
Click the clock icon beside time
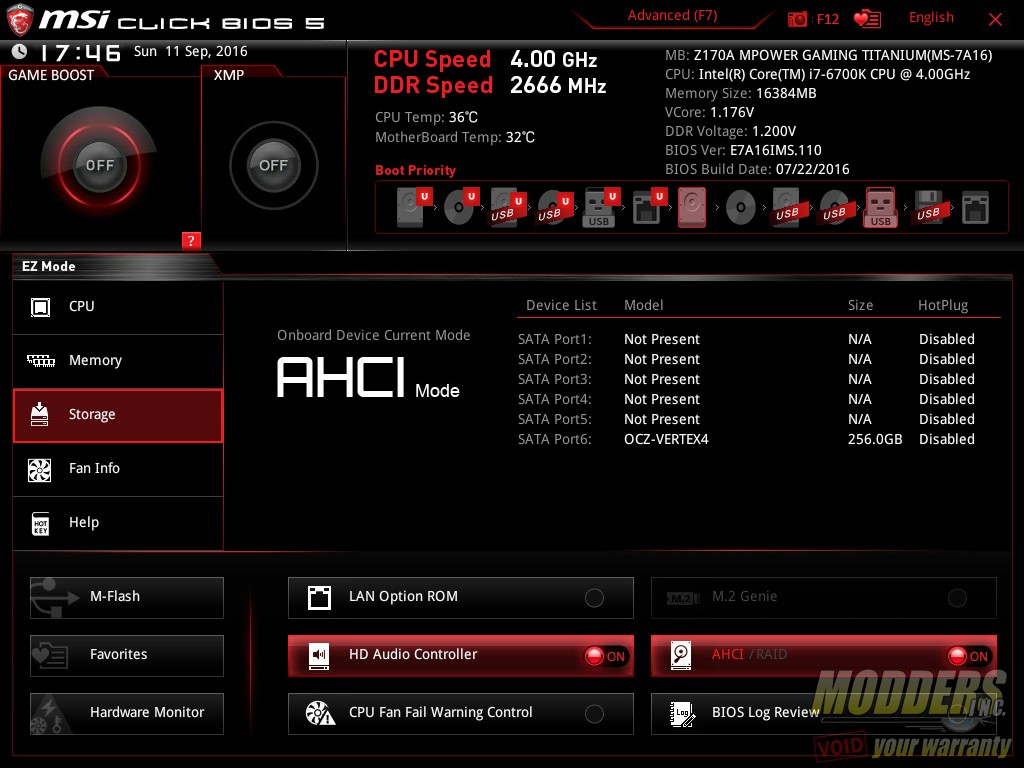coord(20,52)
